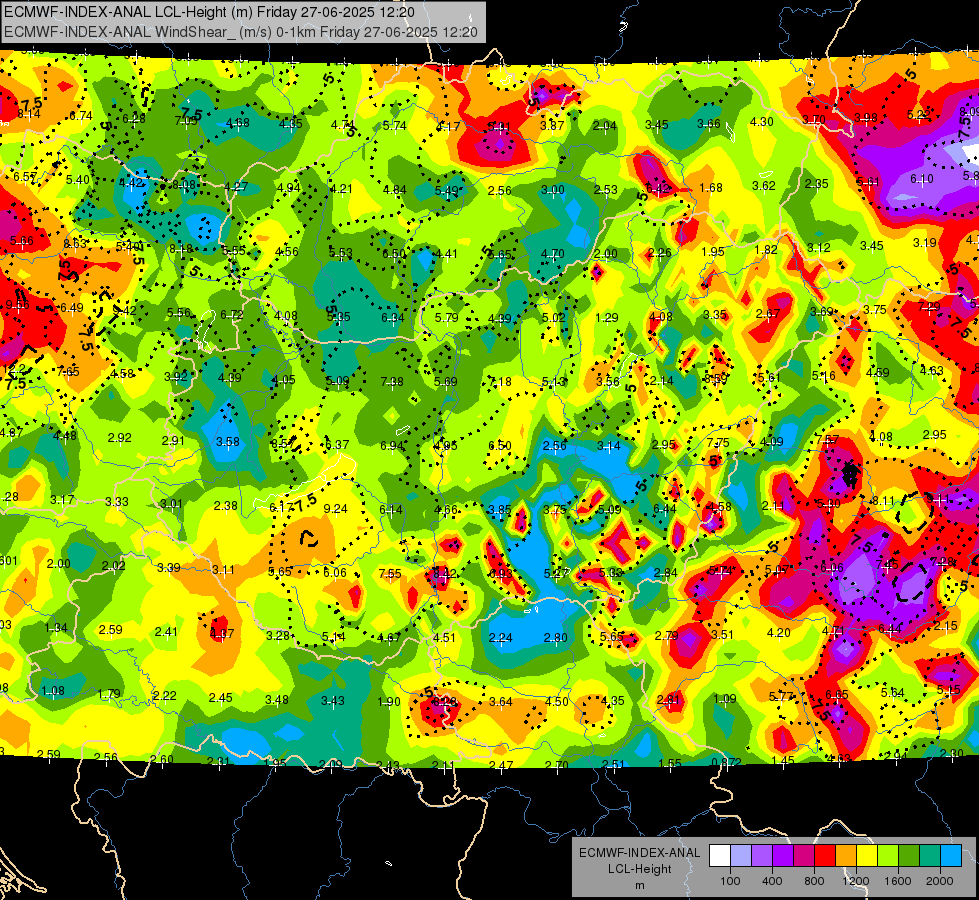Viewport: 979px width, 900px height.
Task: Click the legend tick label 800
Action: click(x=814, y=881)
